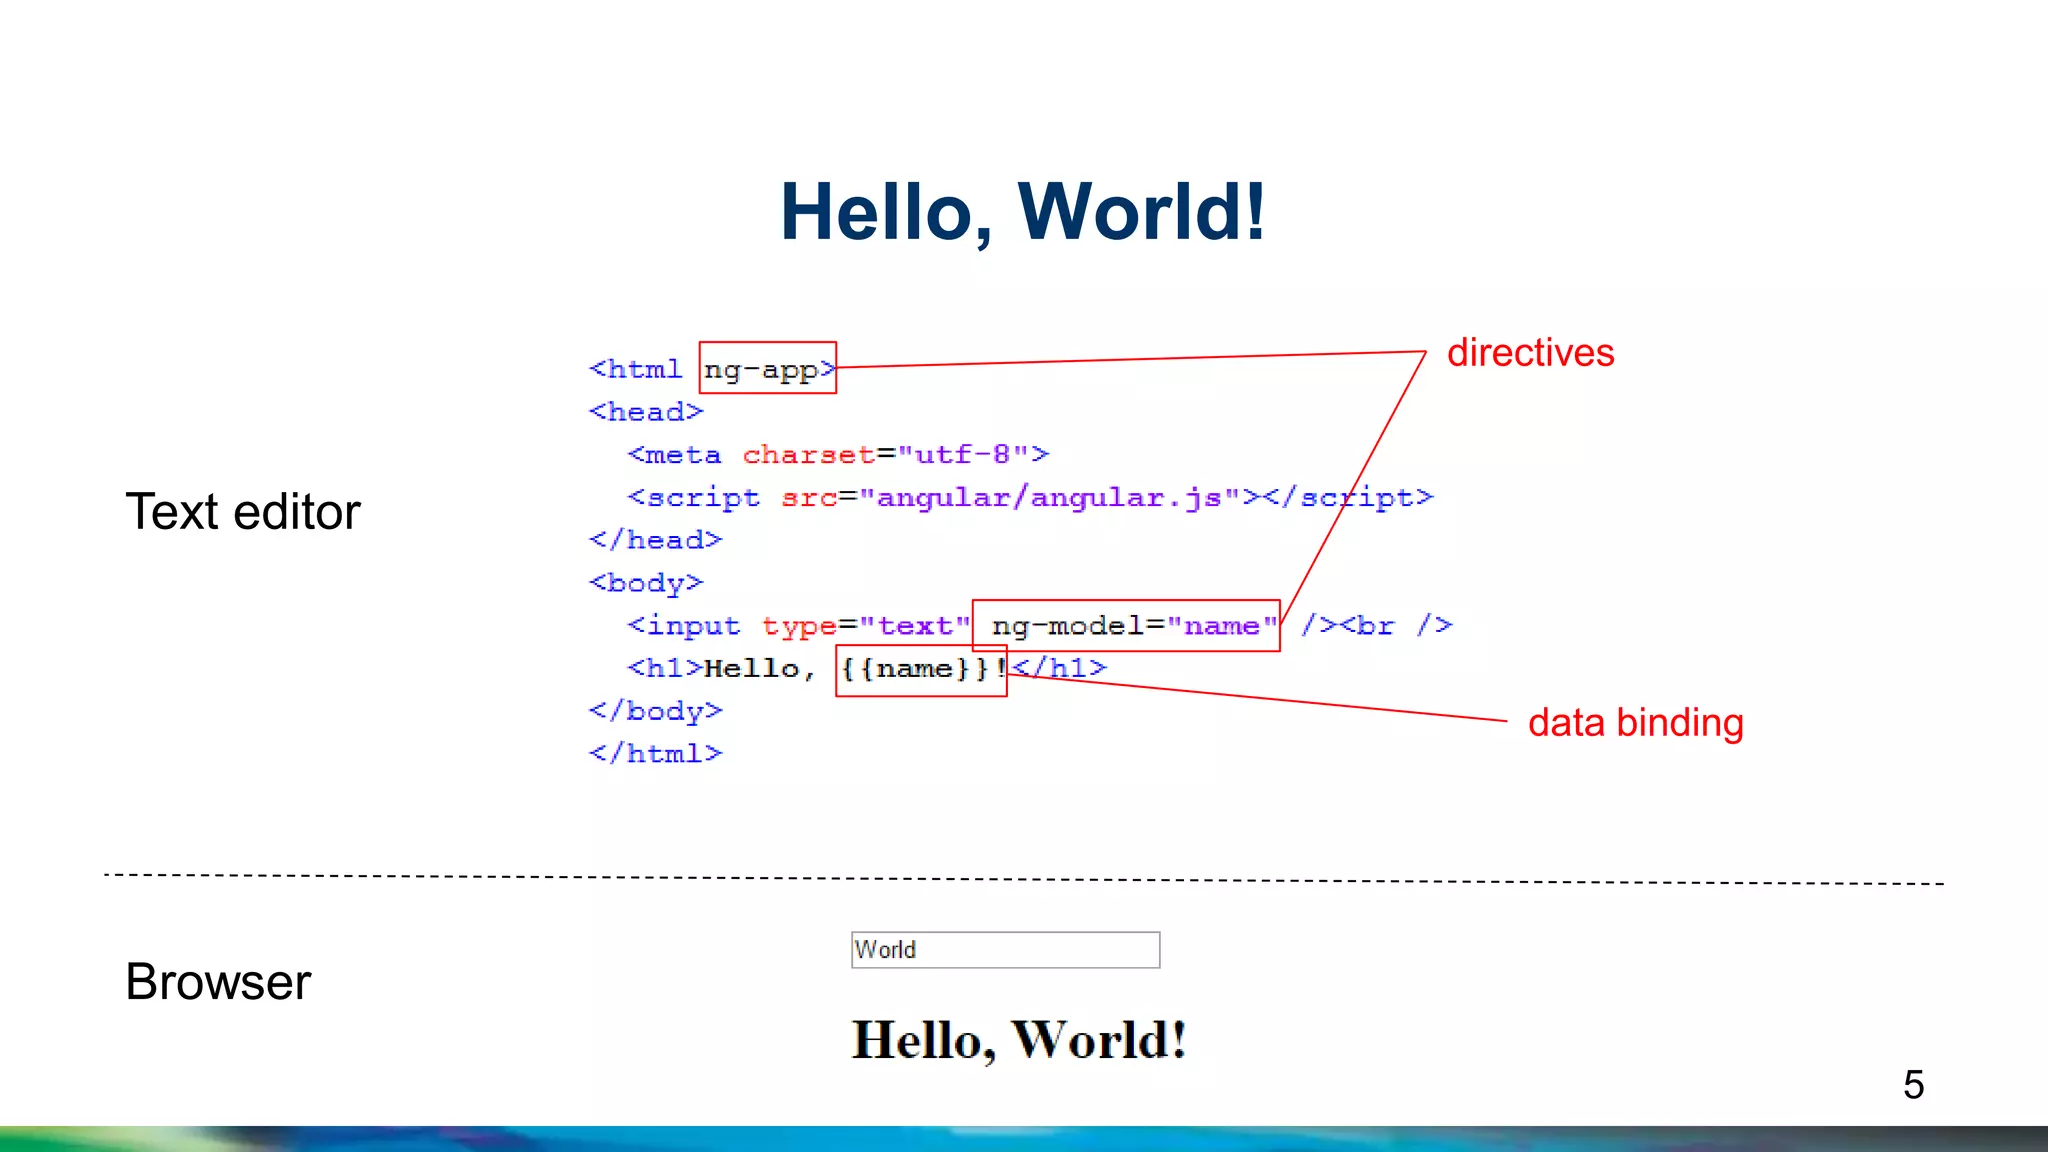Click the "directives" annotation label
Image resolution: width=2048 pixels, height=1152 pixels.
coord(1530,353)
